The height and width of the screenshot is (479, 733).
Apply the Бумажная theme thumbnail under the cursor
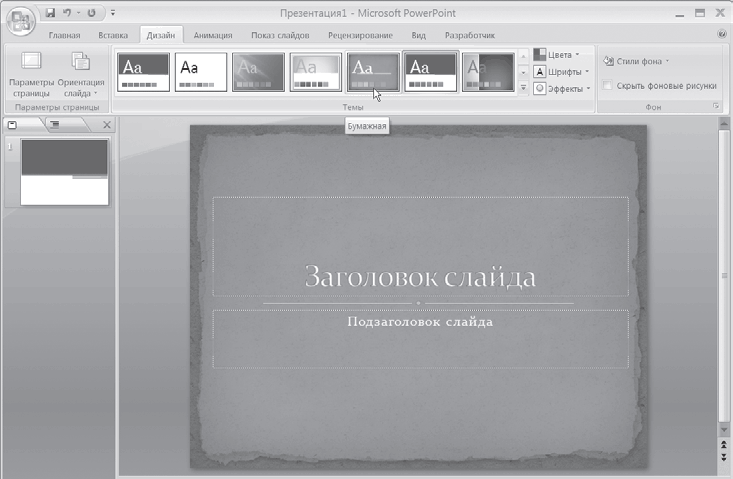coord(373,72)
